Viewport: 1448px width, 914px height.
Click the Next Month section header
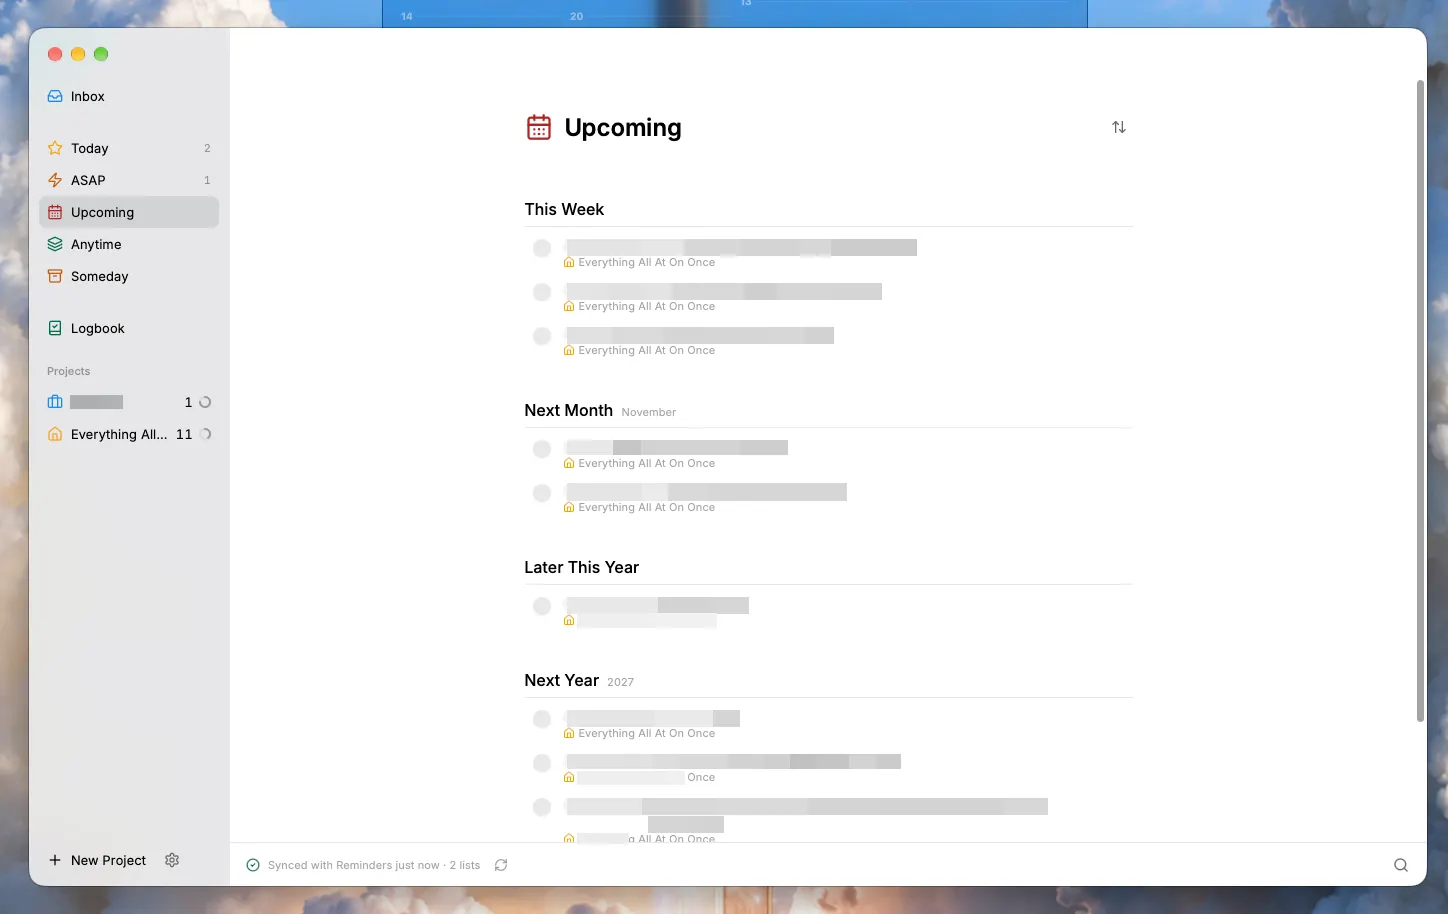click(568, 410)
